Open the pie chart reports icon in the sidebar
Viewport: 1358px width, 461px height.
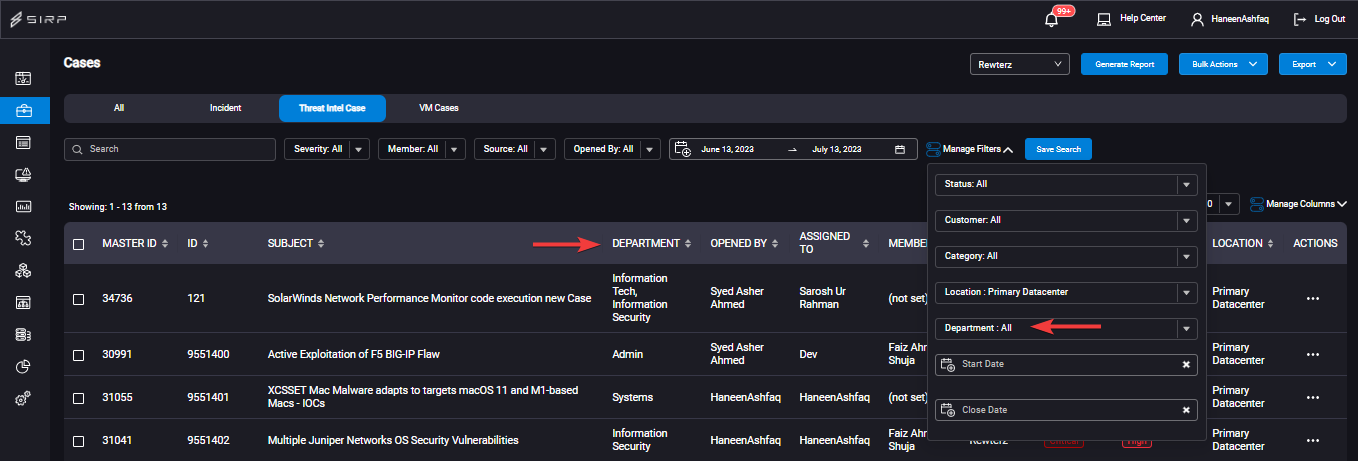click(x=23, y=367)
